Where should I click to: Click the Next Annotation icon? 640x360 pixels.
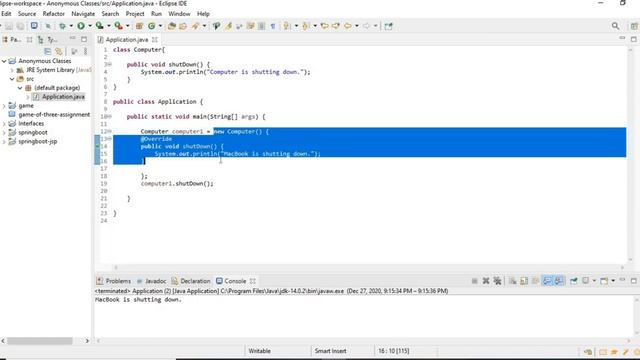[x=286, y=26]
